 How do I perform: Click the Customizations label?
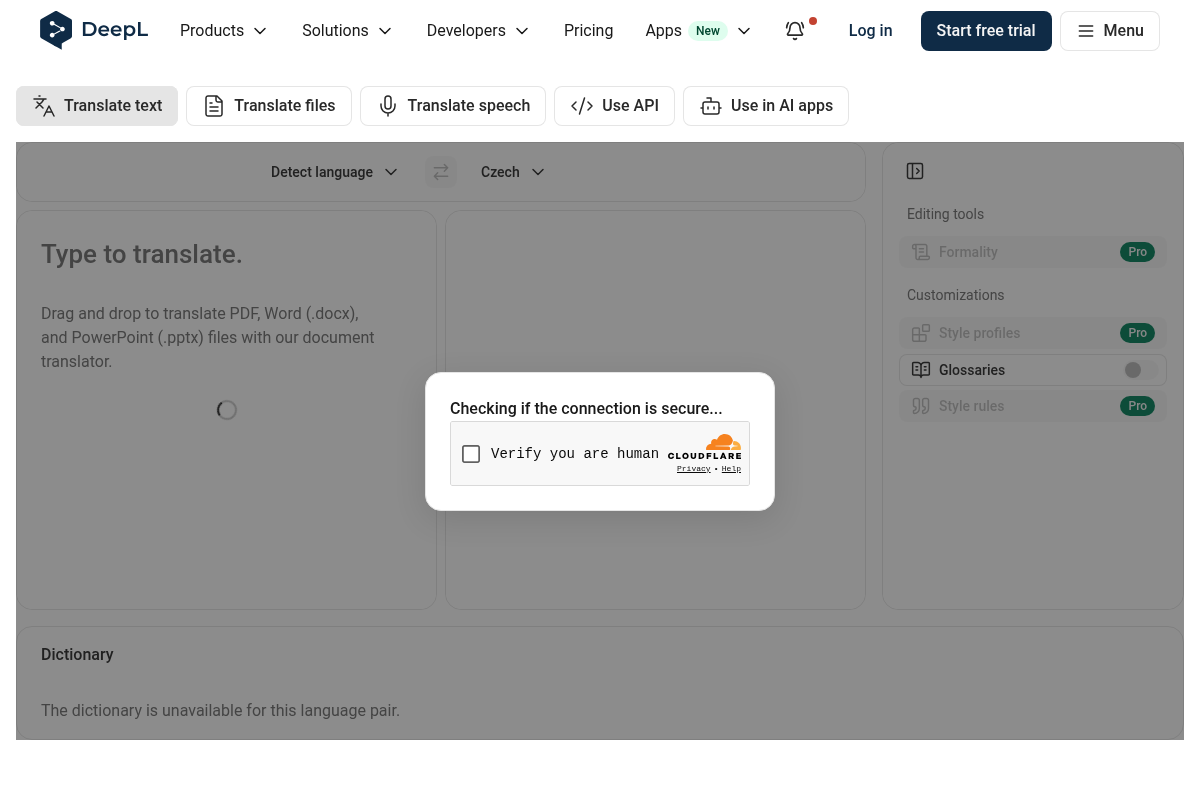(955, 295)
